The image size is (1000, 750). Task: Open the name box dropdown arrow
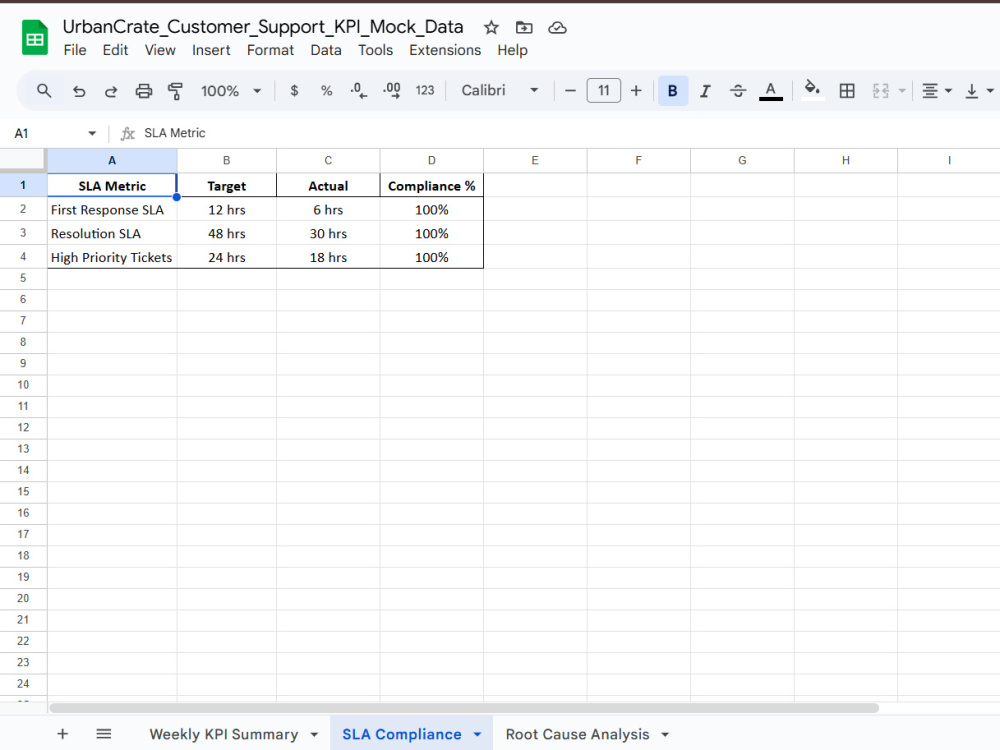(x=92, y=133)
